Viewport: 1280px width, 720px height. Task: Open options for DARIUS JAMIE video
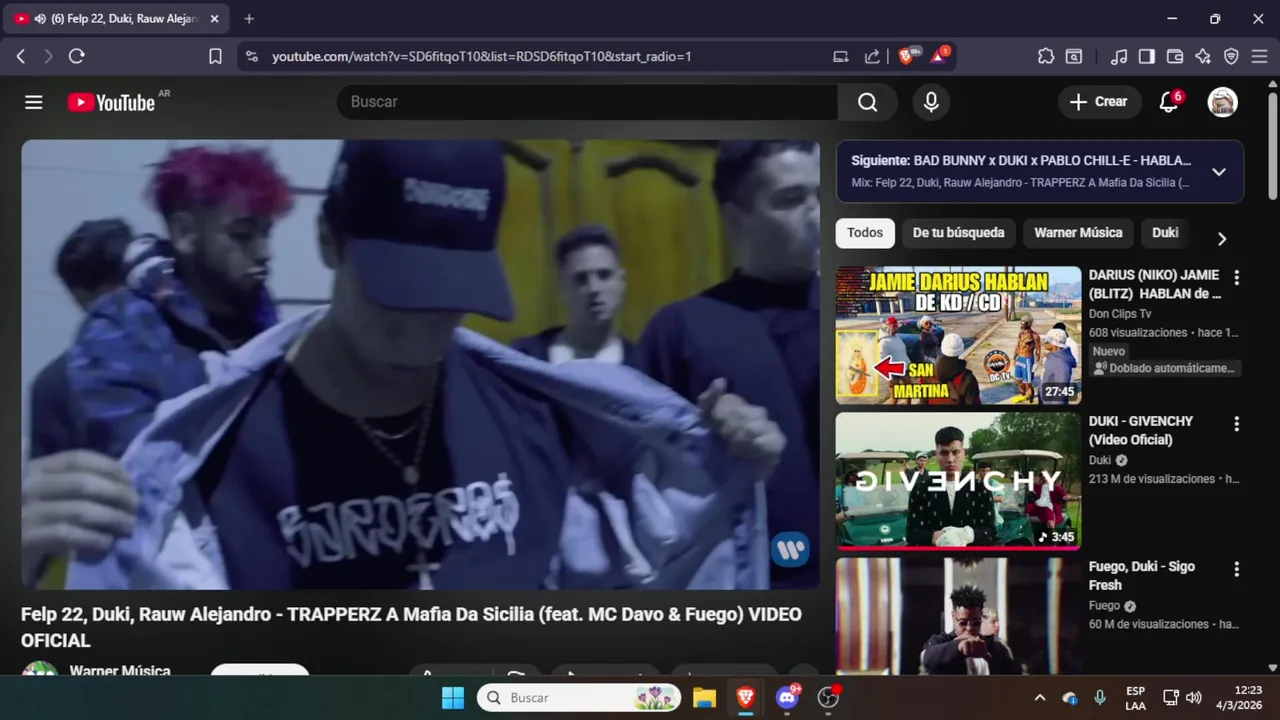[x=1236, y=278]
